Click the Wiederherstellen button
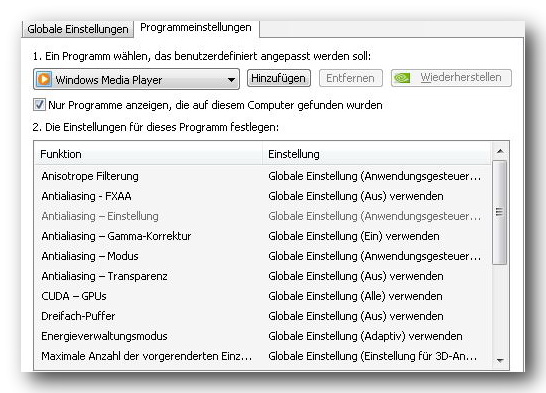Screen dimensions: 546x393 (451, 78)
